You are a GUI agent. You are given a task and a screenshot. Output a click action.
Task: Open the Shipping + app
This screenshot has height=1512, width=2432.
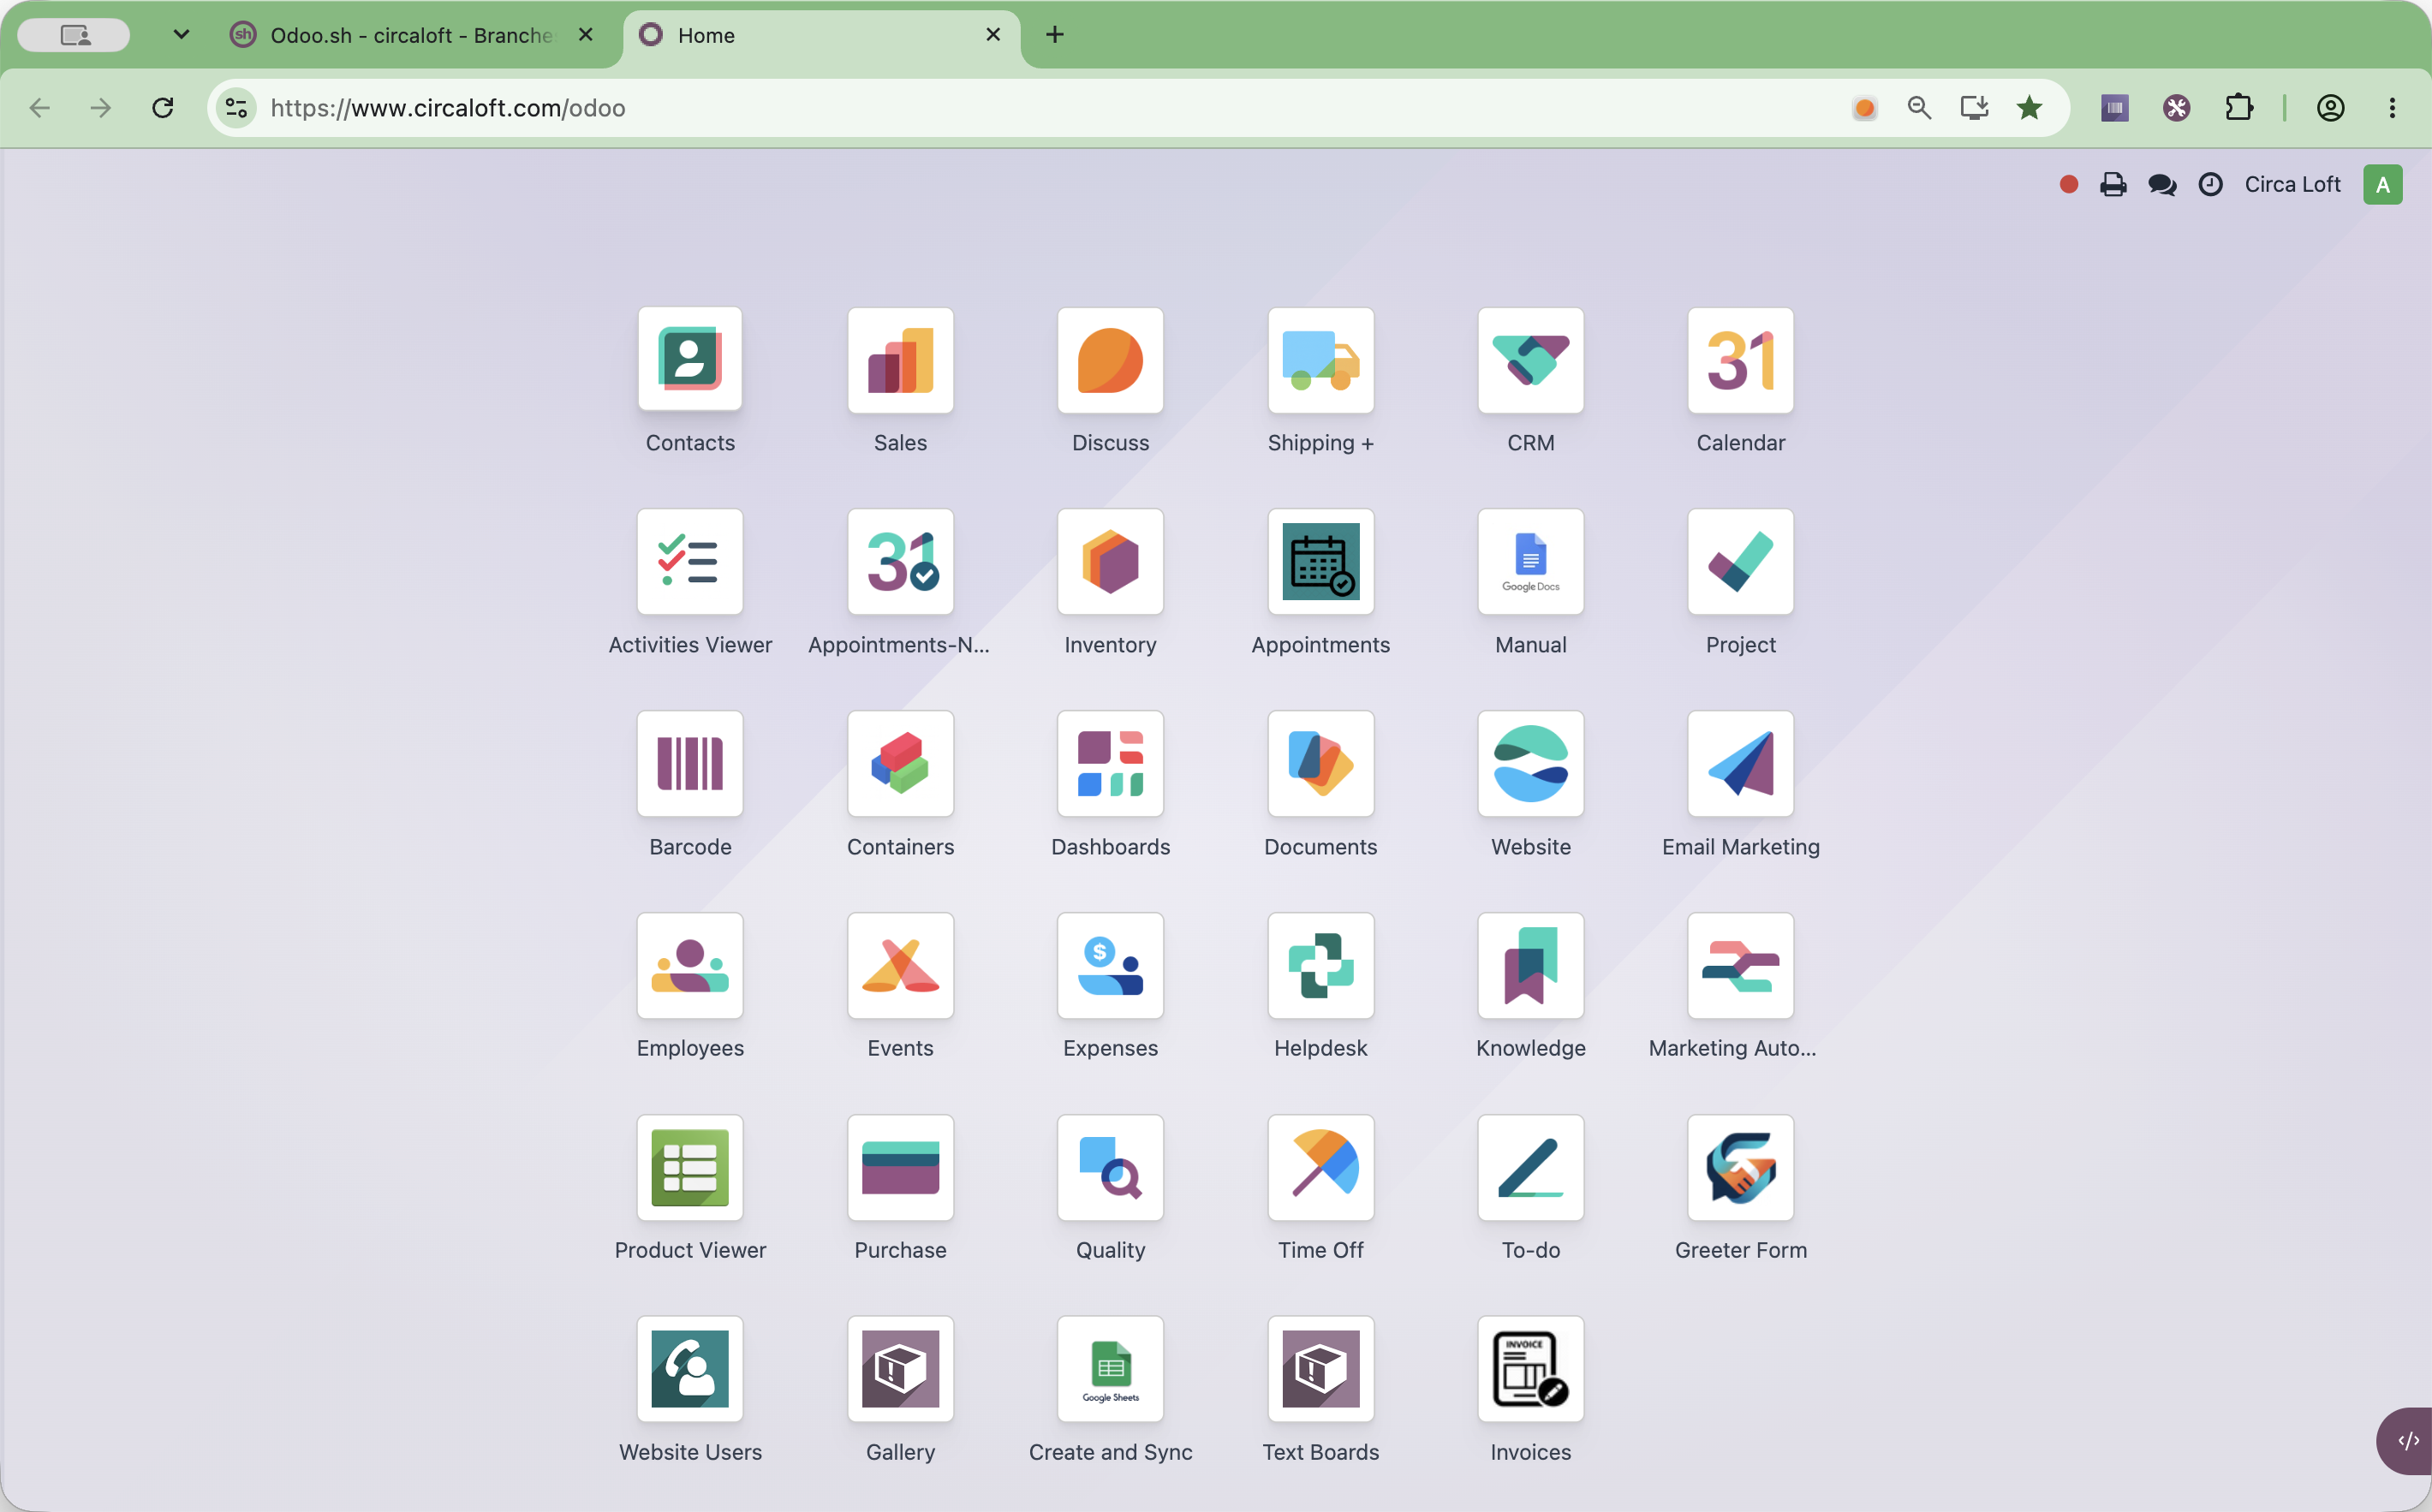point(1320,360)
